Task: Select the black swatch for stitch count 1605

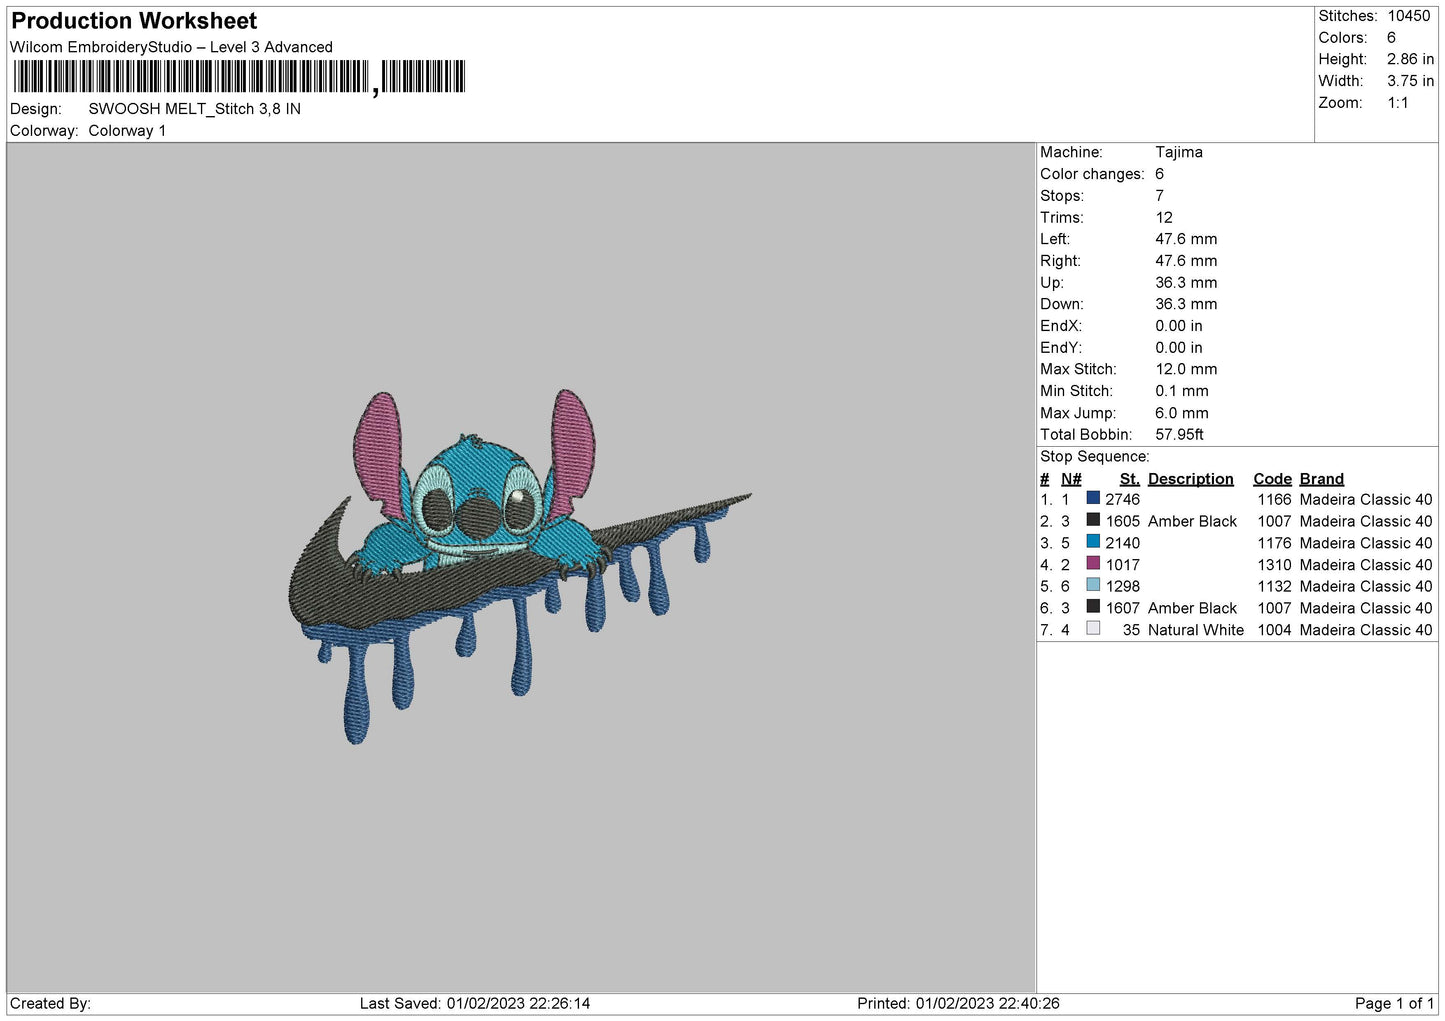Action: (x=1093, y=520)
